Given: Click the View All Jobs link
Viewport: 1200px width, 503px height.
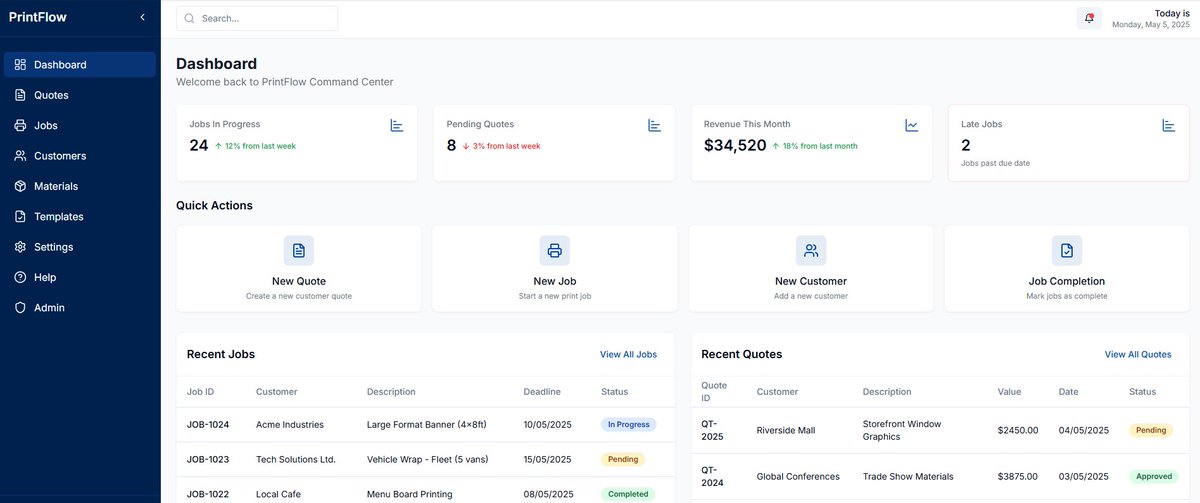Looking at the screenshot, I should pyautogui.click(x=628, y=354).
